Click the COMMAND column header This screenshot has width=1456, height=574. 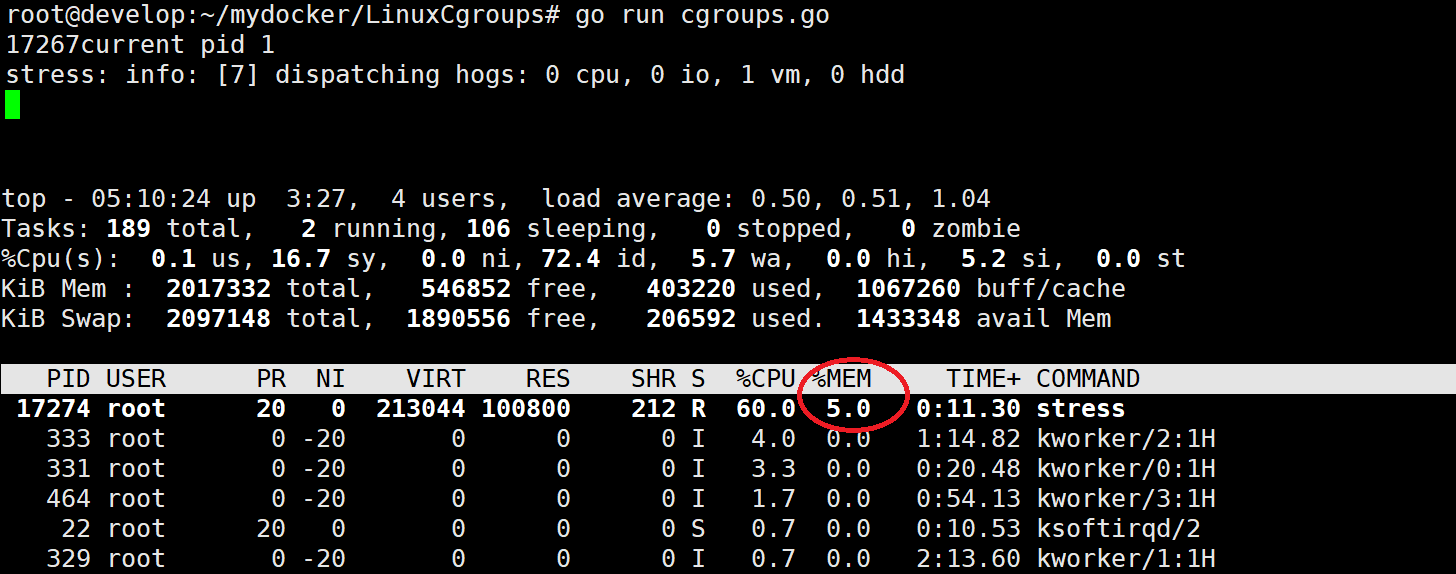coord(1088,379)
